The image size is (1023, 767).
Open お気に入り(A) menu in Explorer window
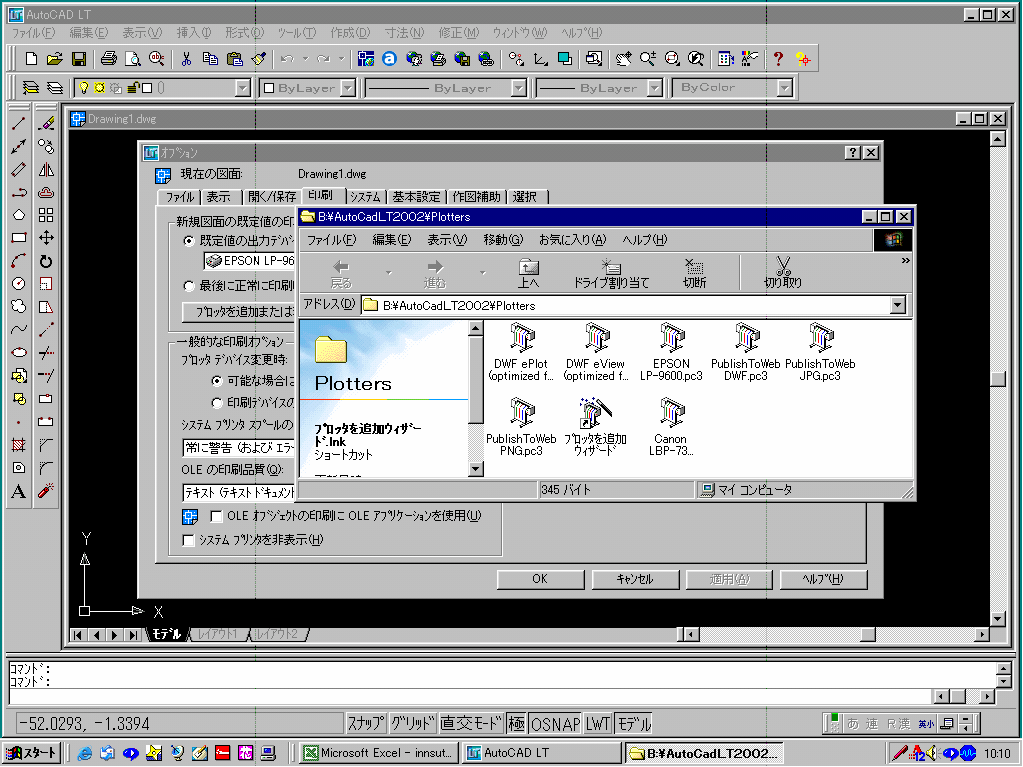[x=572, y=240]
